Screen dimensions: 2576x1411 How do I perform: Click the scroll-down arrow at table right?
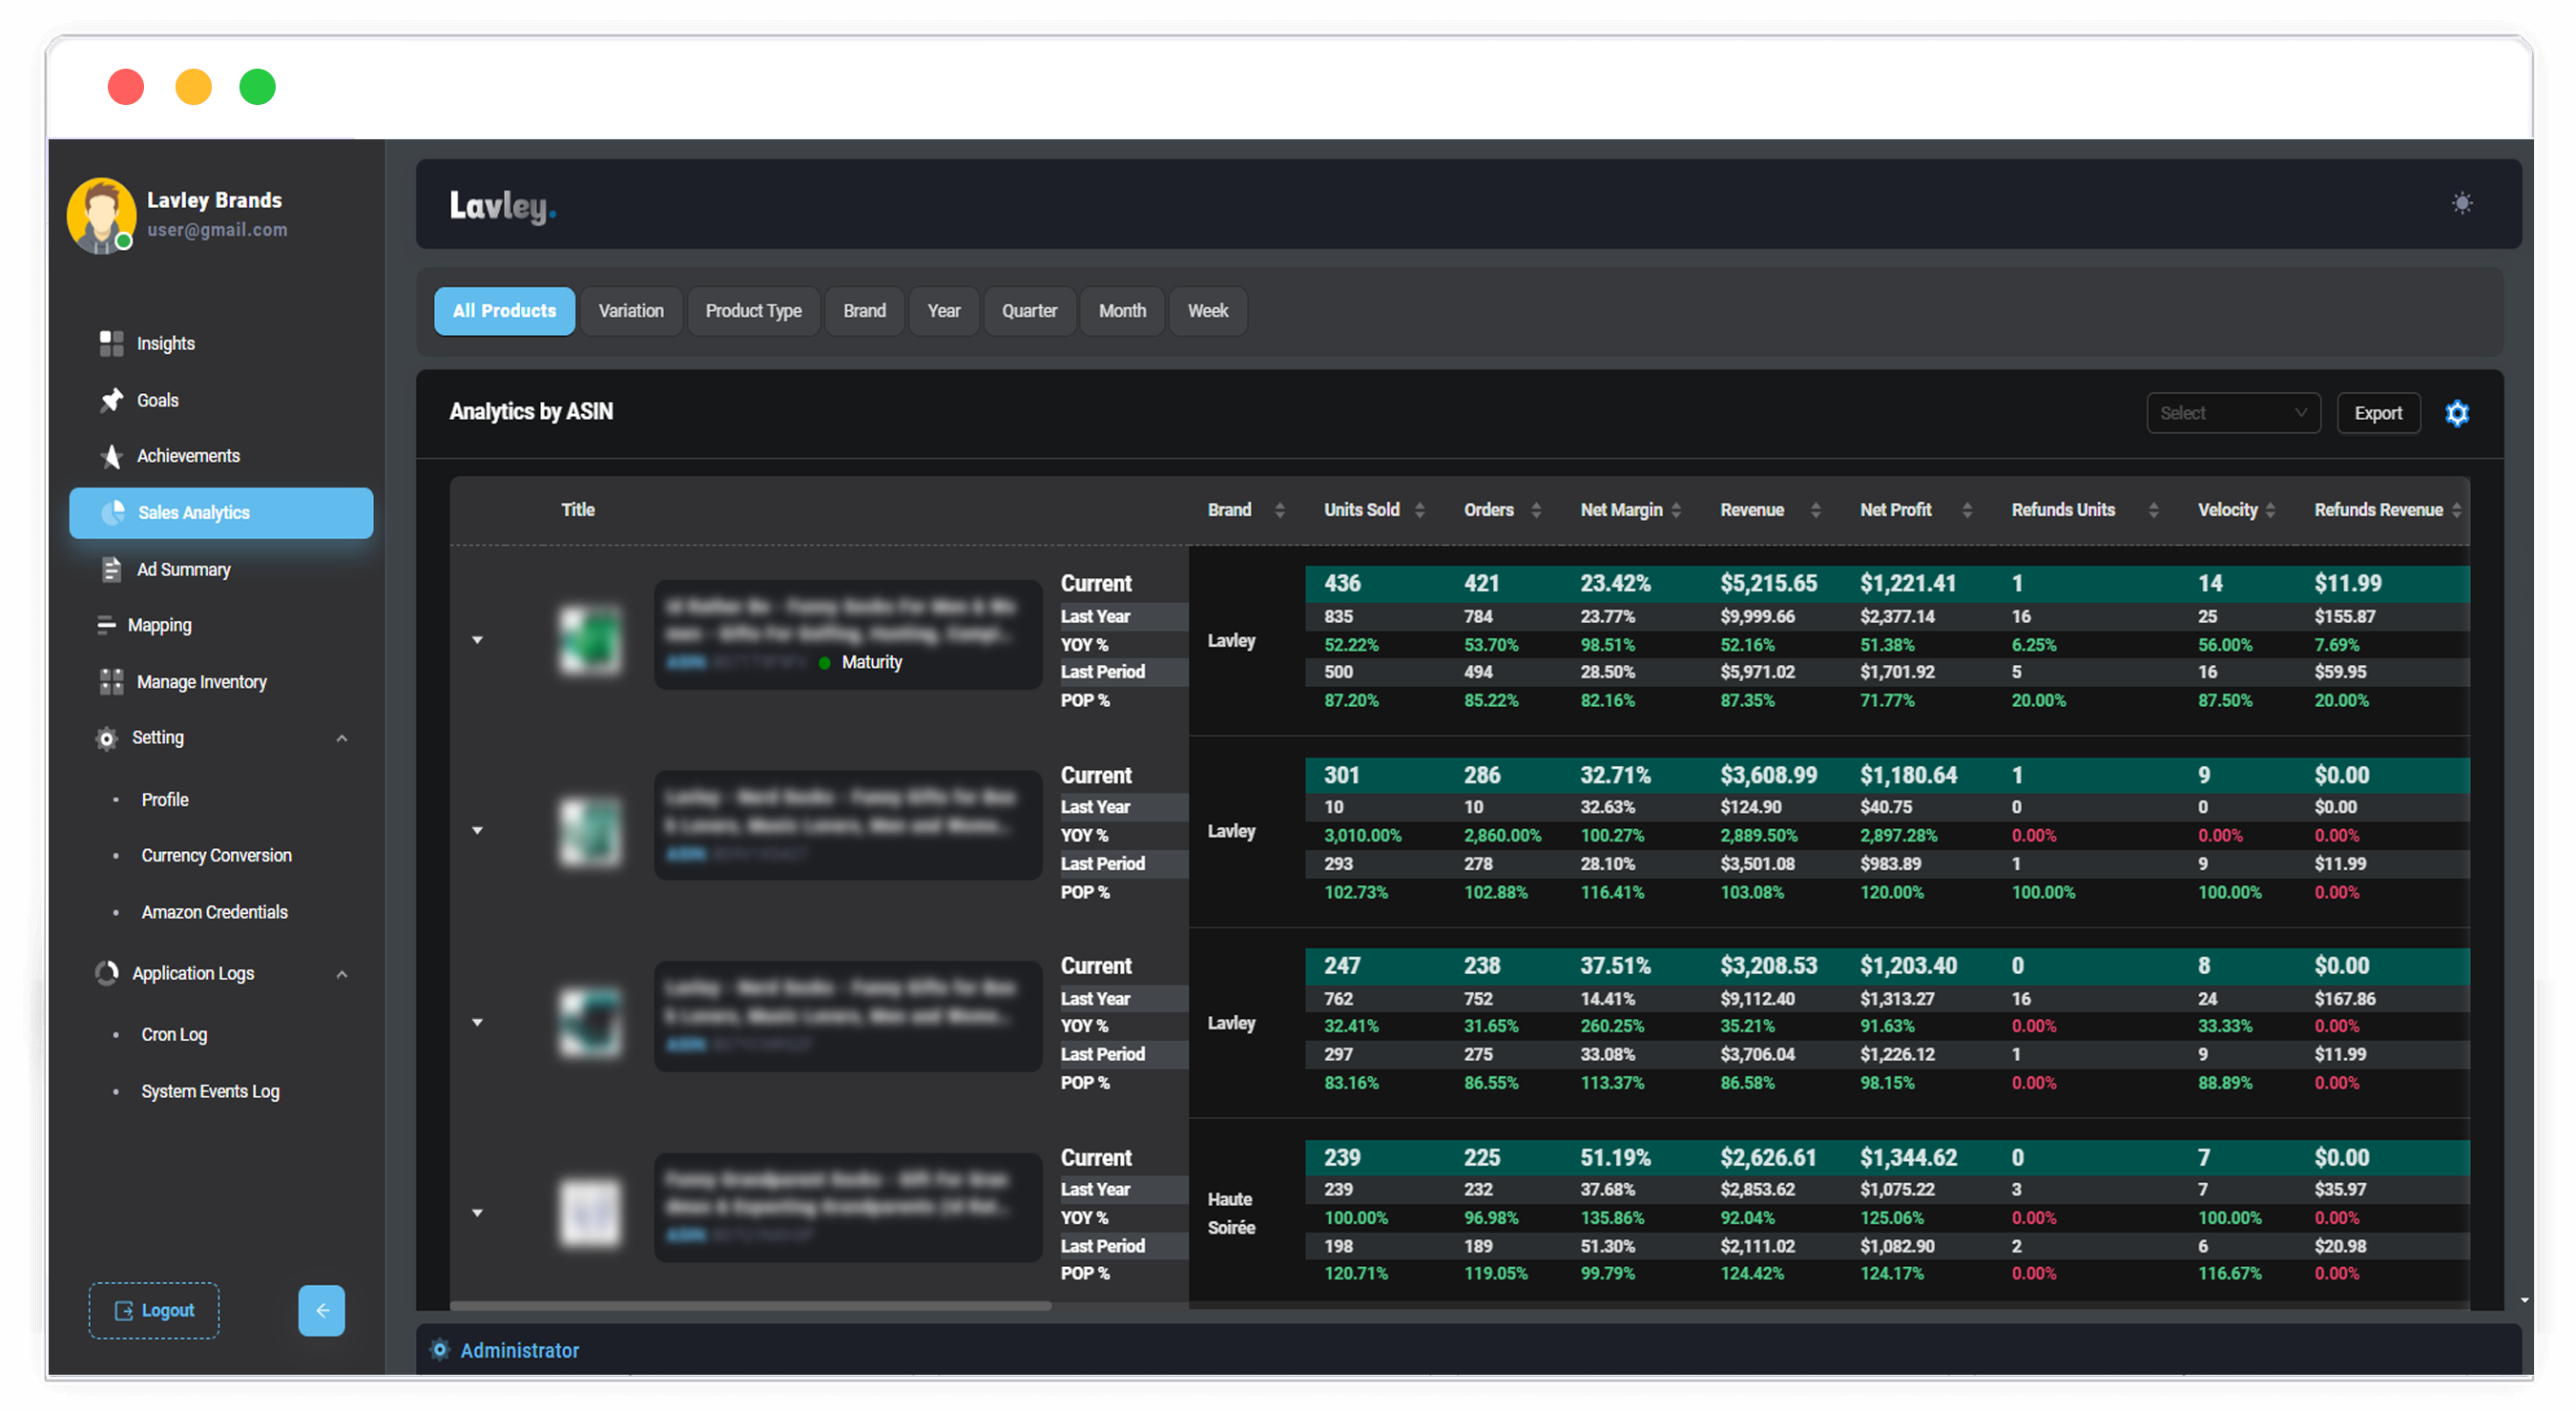click(x=2524, y=1300)
